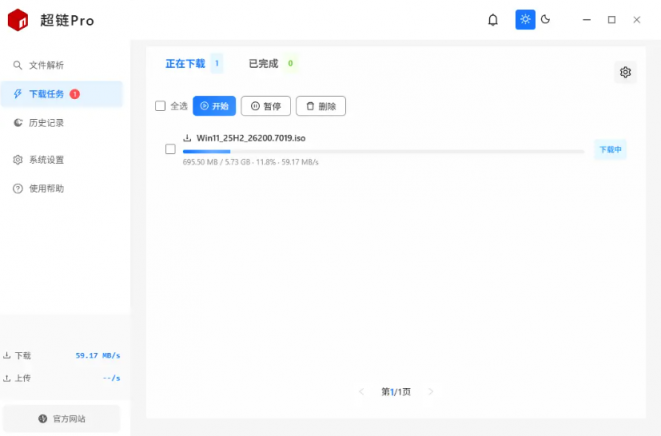Open settings gear in download panel
661x436 pixels.
[625, 72]
